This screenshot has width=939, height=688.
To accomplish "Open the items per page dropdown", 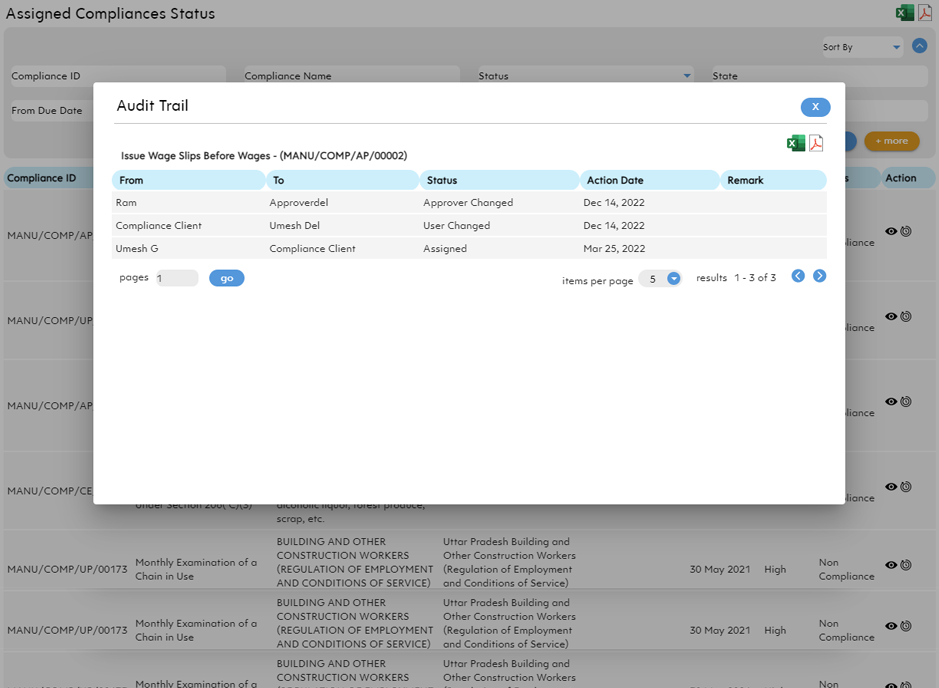I will (673, 278).
